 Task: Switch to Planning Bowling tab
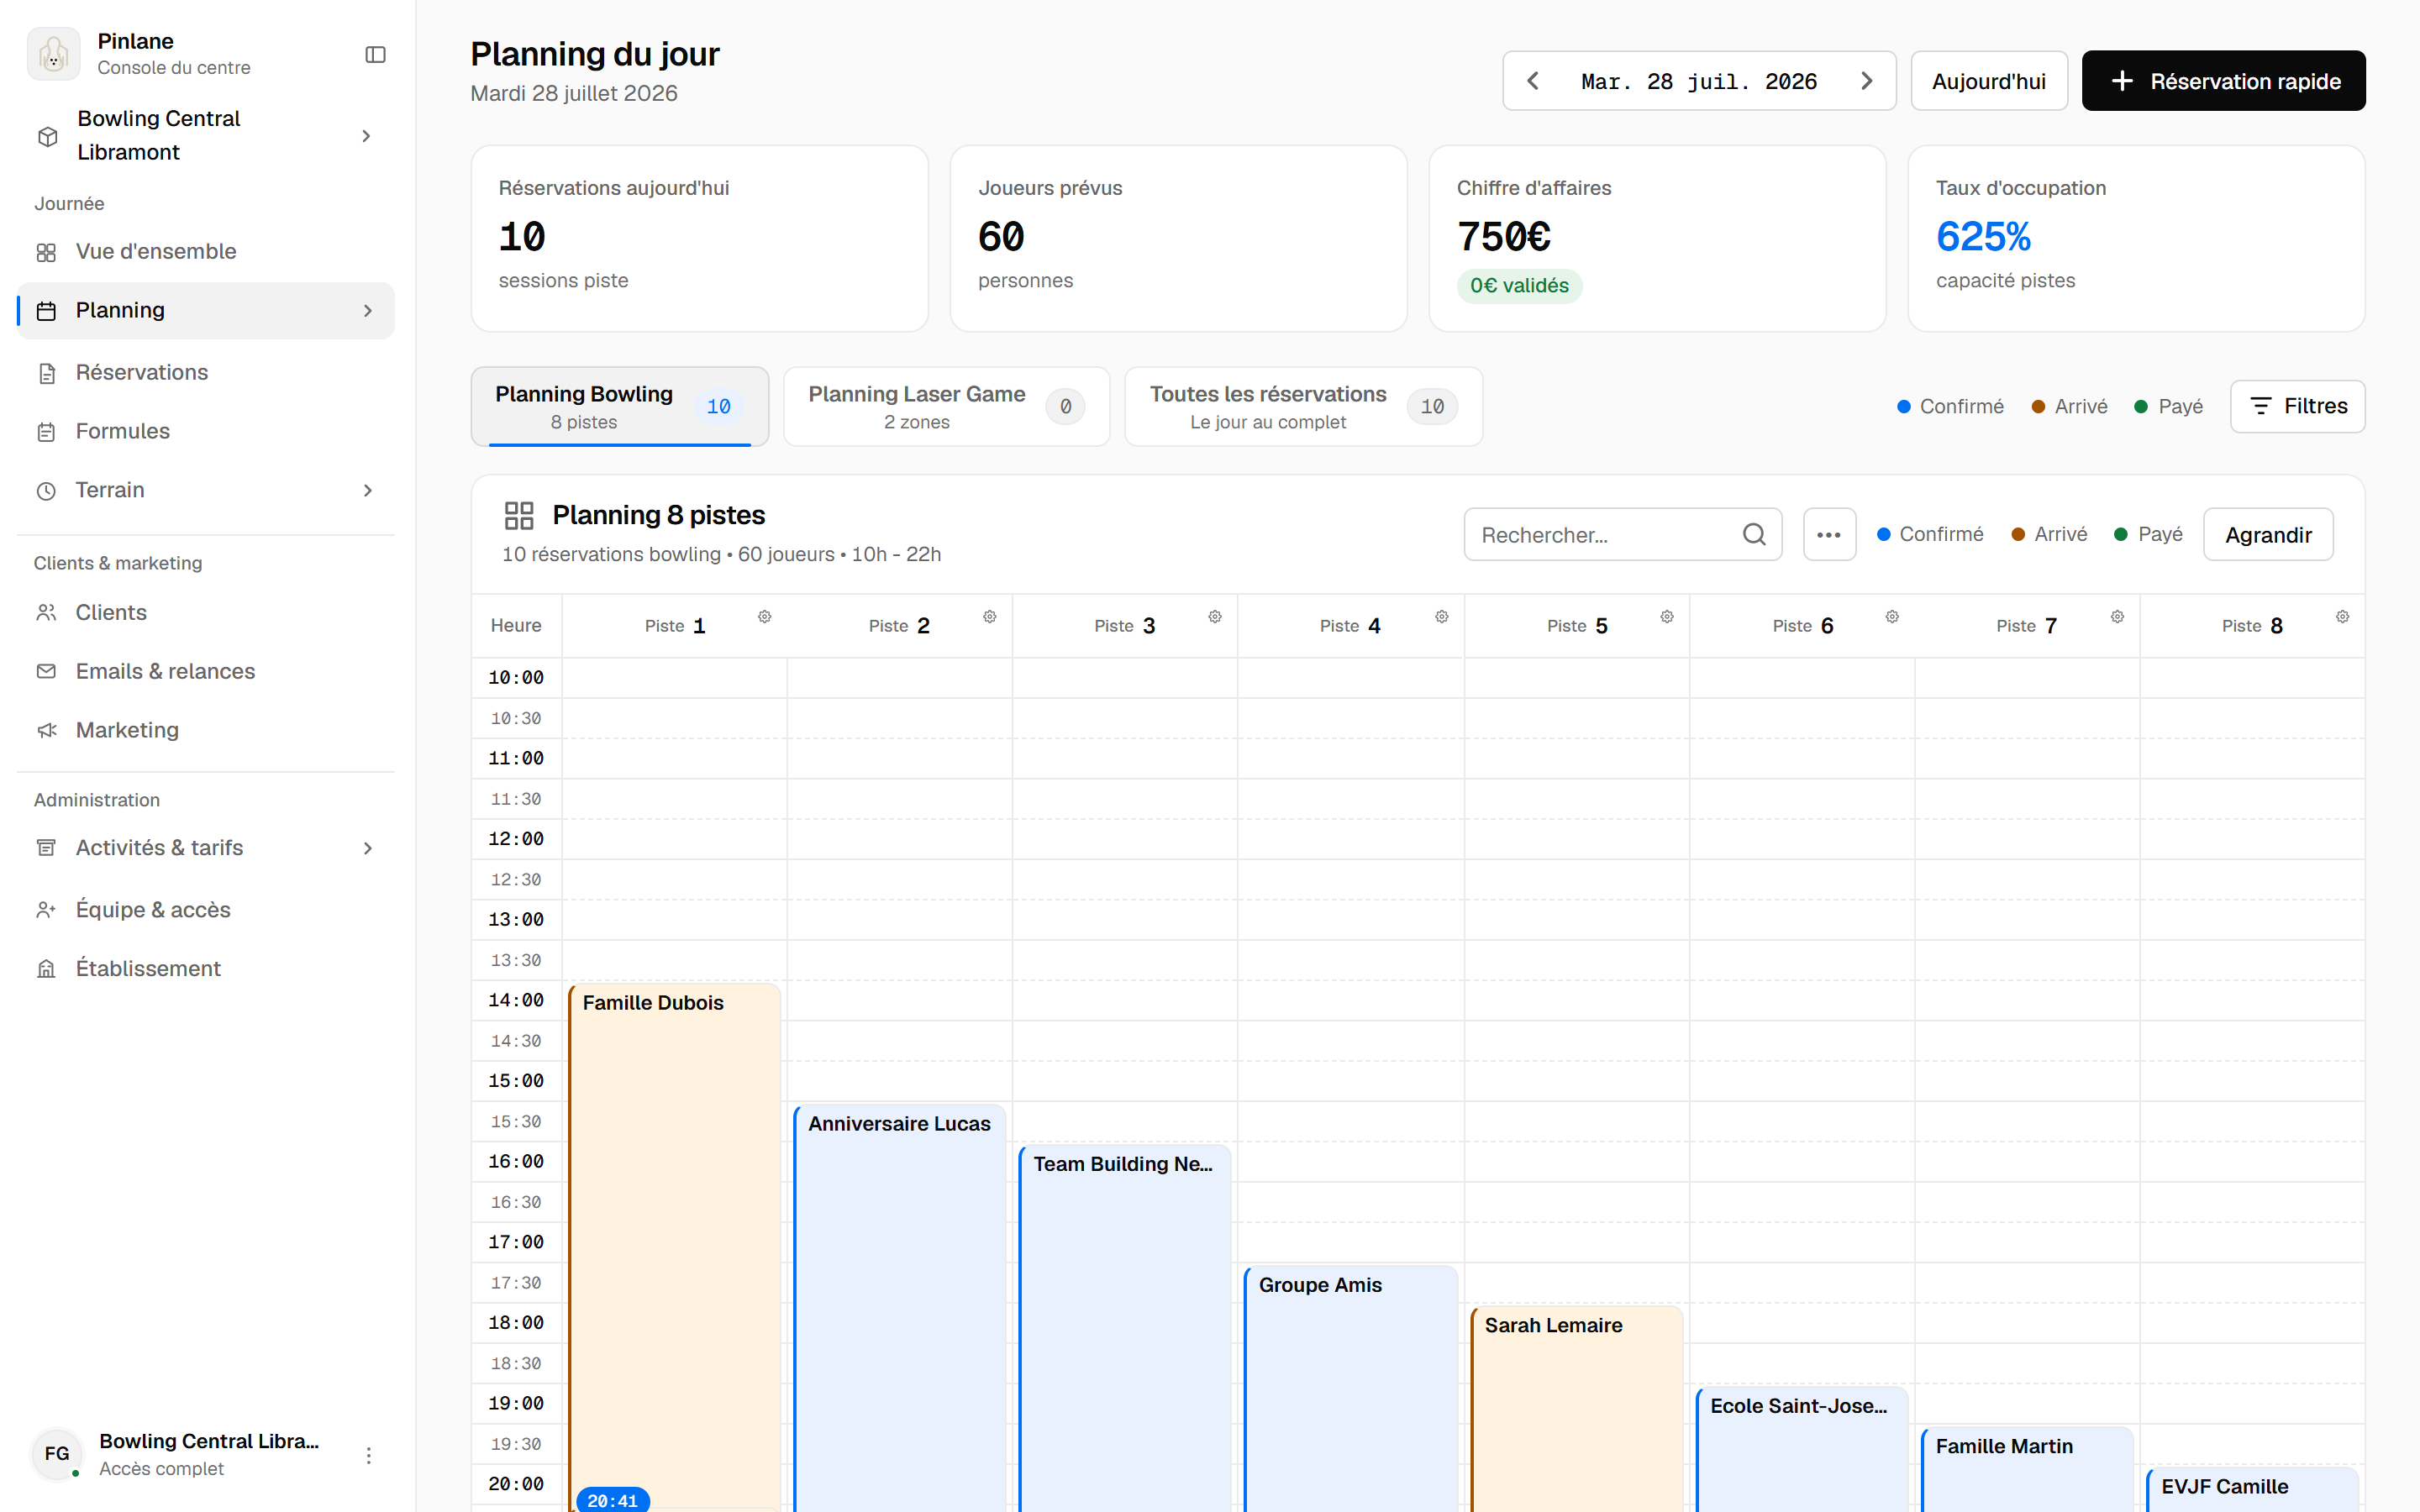619,406
